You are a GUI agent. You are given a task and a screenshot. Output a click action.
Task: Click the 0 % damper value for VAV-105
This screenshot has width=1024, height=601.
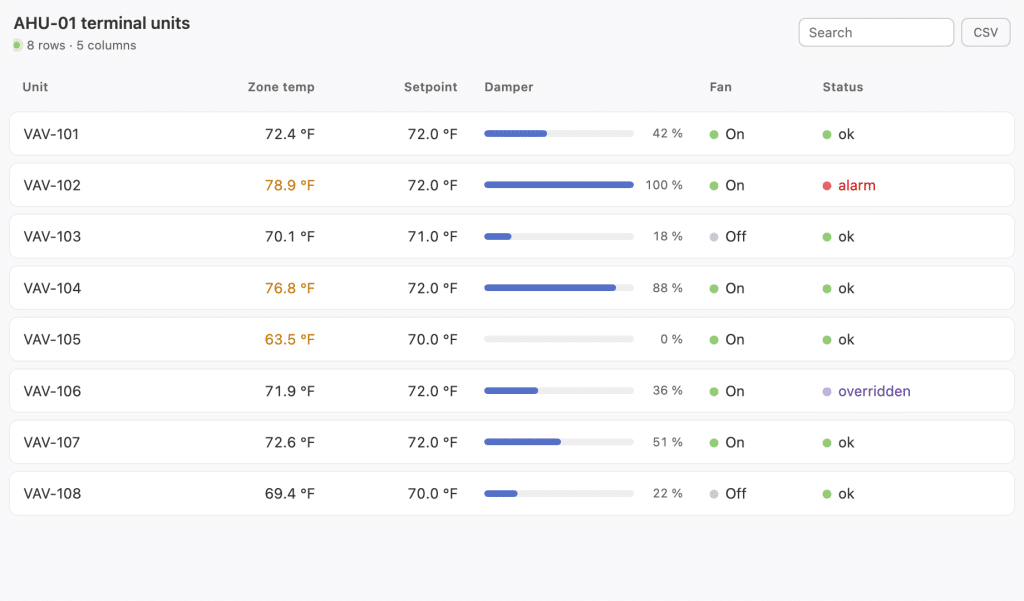click(671, 339)
